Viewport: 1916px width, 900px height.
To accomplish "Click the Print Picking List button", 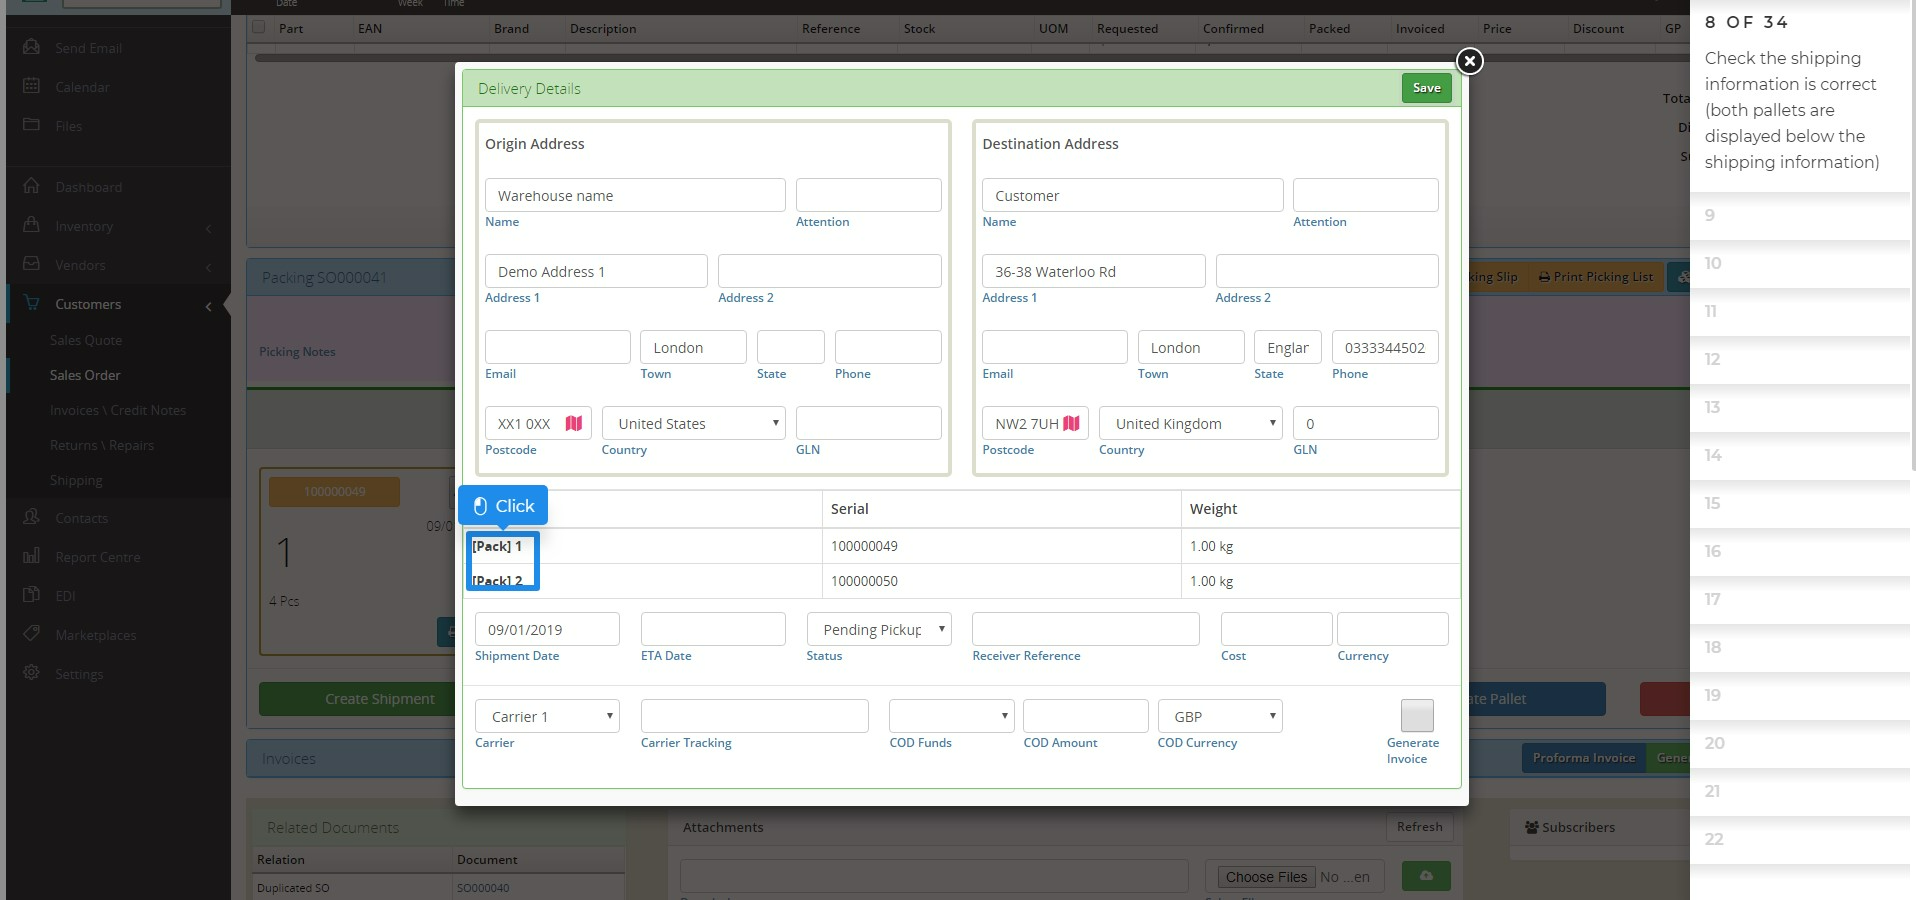I will coord(1595,277).
